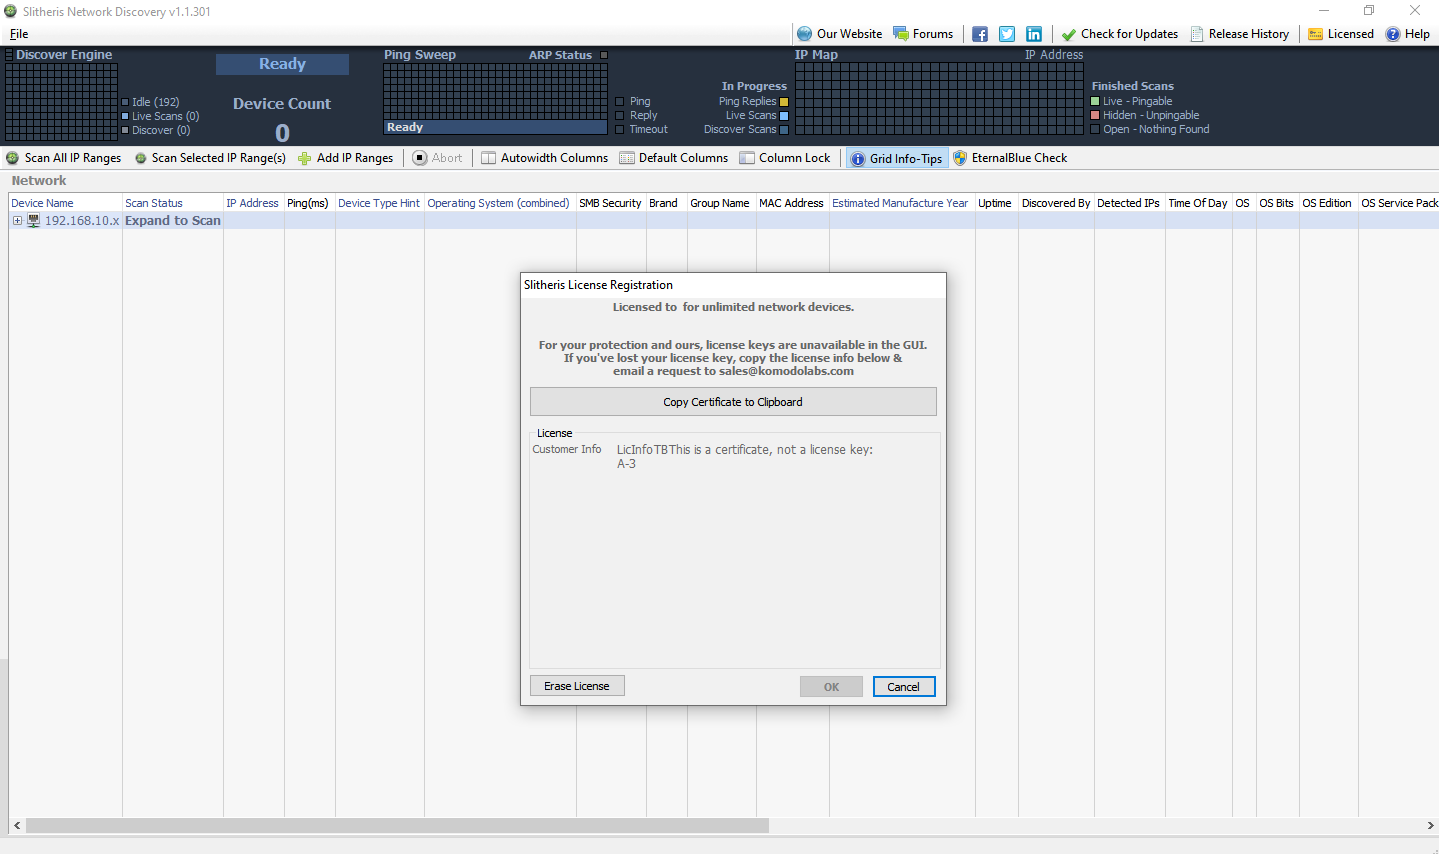The width and height of the screenshot is (1439, 854).
Task: Click the IP Map grid
Action: tap(939, 98)
